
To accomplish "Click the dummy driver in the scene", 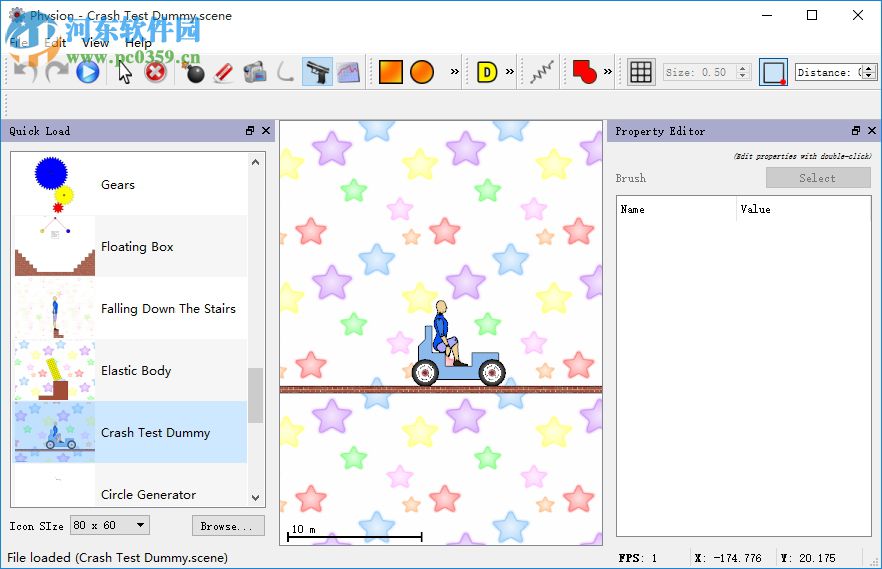I will 444,332.
